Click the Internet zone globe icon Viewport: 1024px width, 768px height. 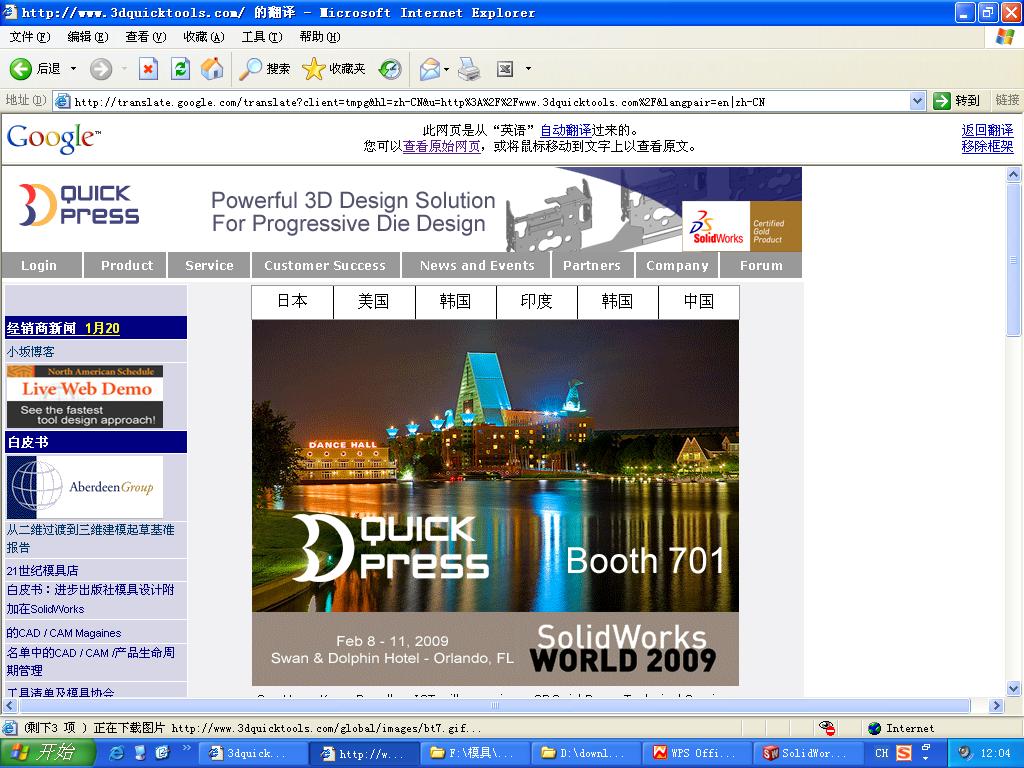click(874, 728)
